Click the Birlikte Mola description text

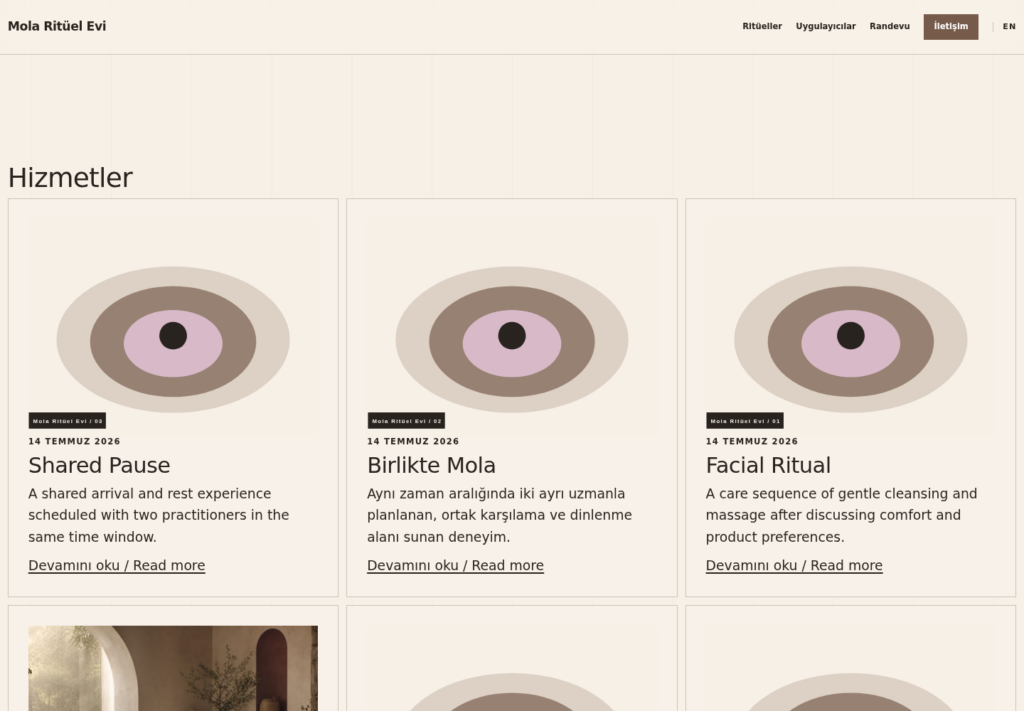click(x=500, y=515)
